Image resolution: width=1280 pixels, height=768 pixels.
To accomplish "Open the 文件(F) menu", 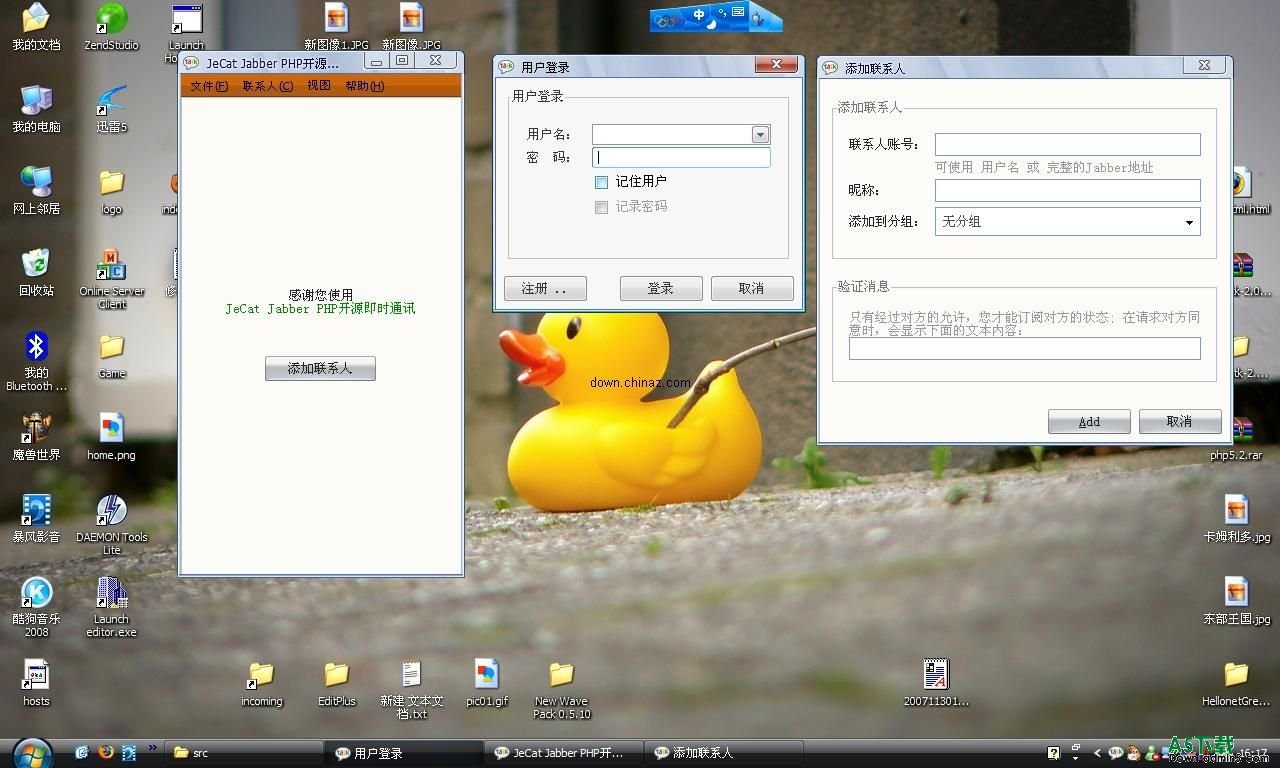I will (x=209, y=86).
